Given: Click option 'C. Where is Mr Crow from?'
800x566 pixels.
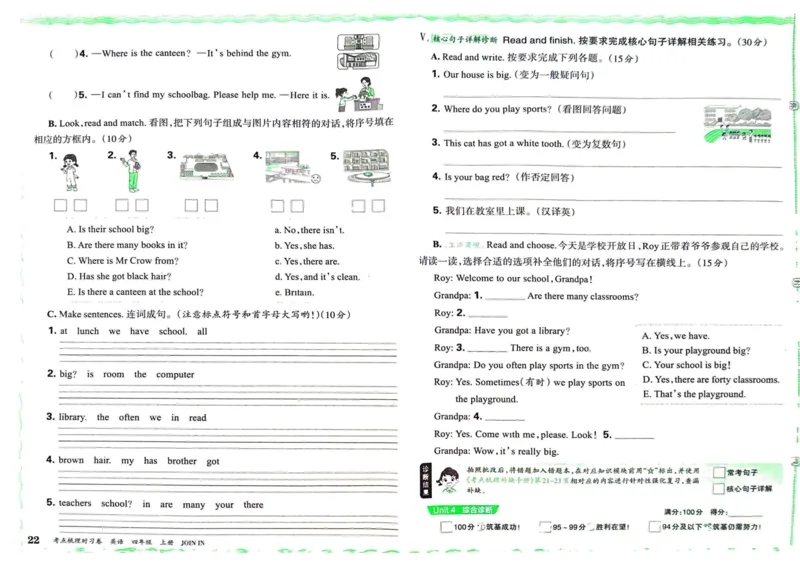Looking at the screenshot, I should pyautogui.click(x=122, y=261).
